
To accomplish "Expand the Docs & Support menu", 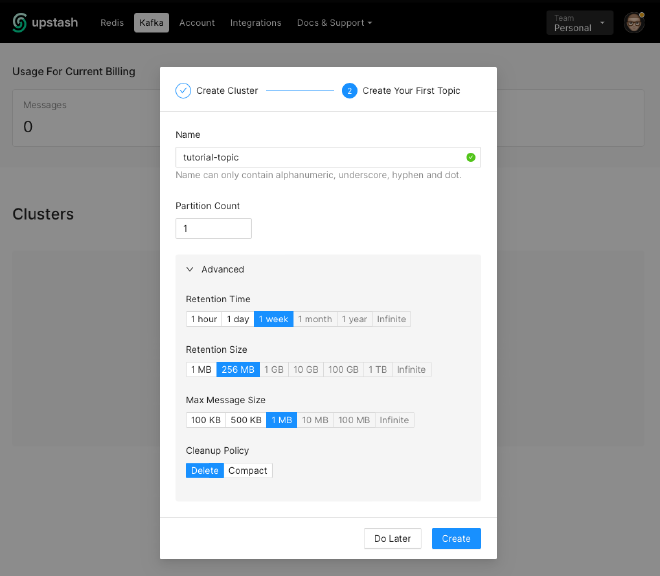I will (x=334, y=22).
